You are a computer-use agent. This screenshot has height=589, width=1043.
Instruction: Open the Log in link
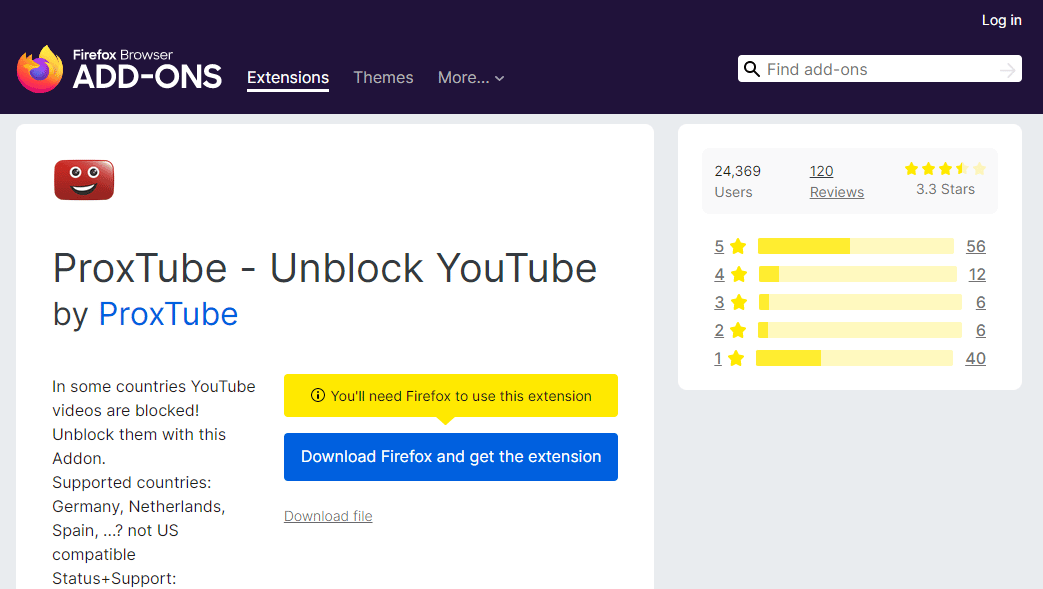[1001, 21]
